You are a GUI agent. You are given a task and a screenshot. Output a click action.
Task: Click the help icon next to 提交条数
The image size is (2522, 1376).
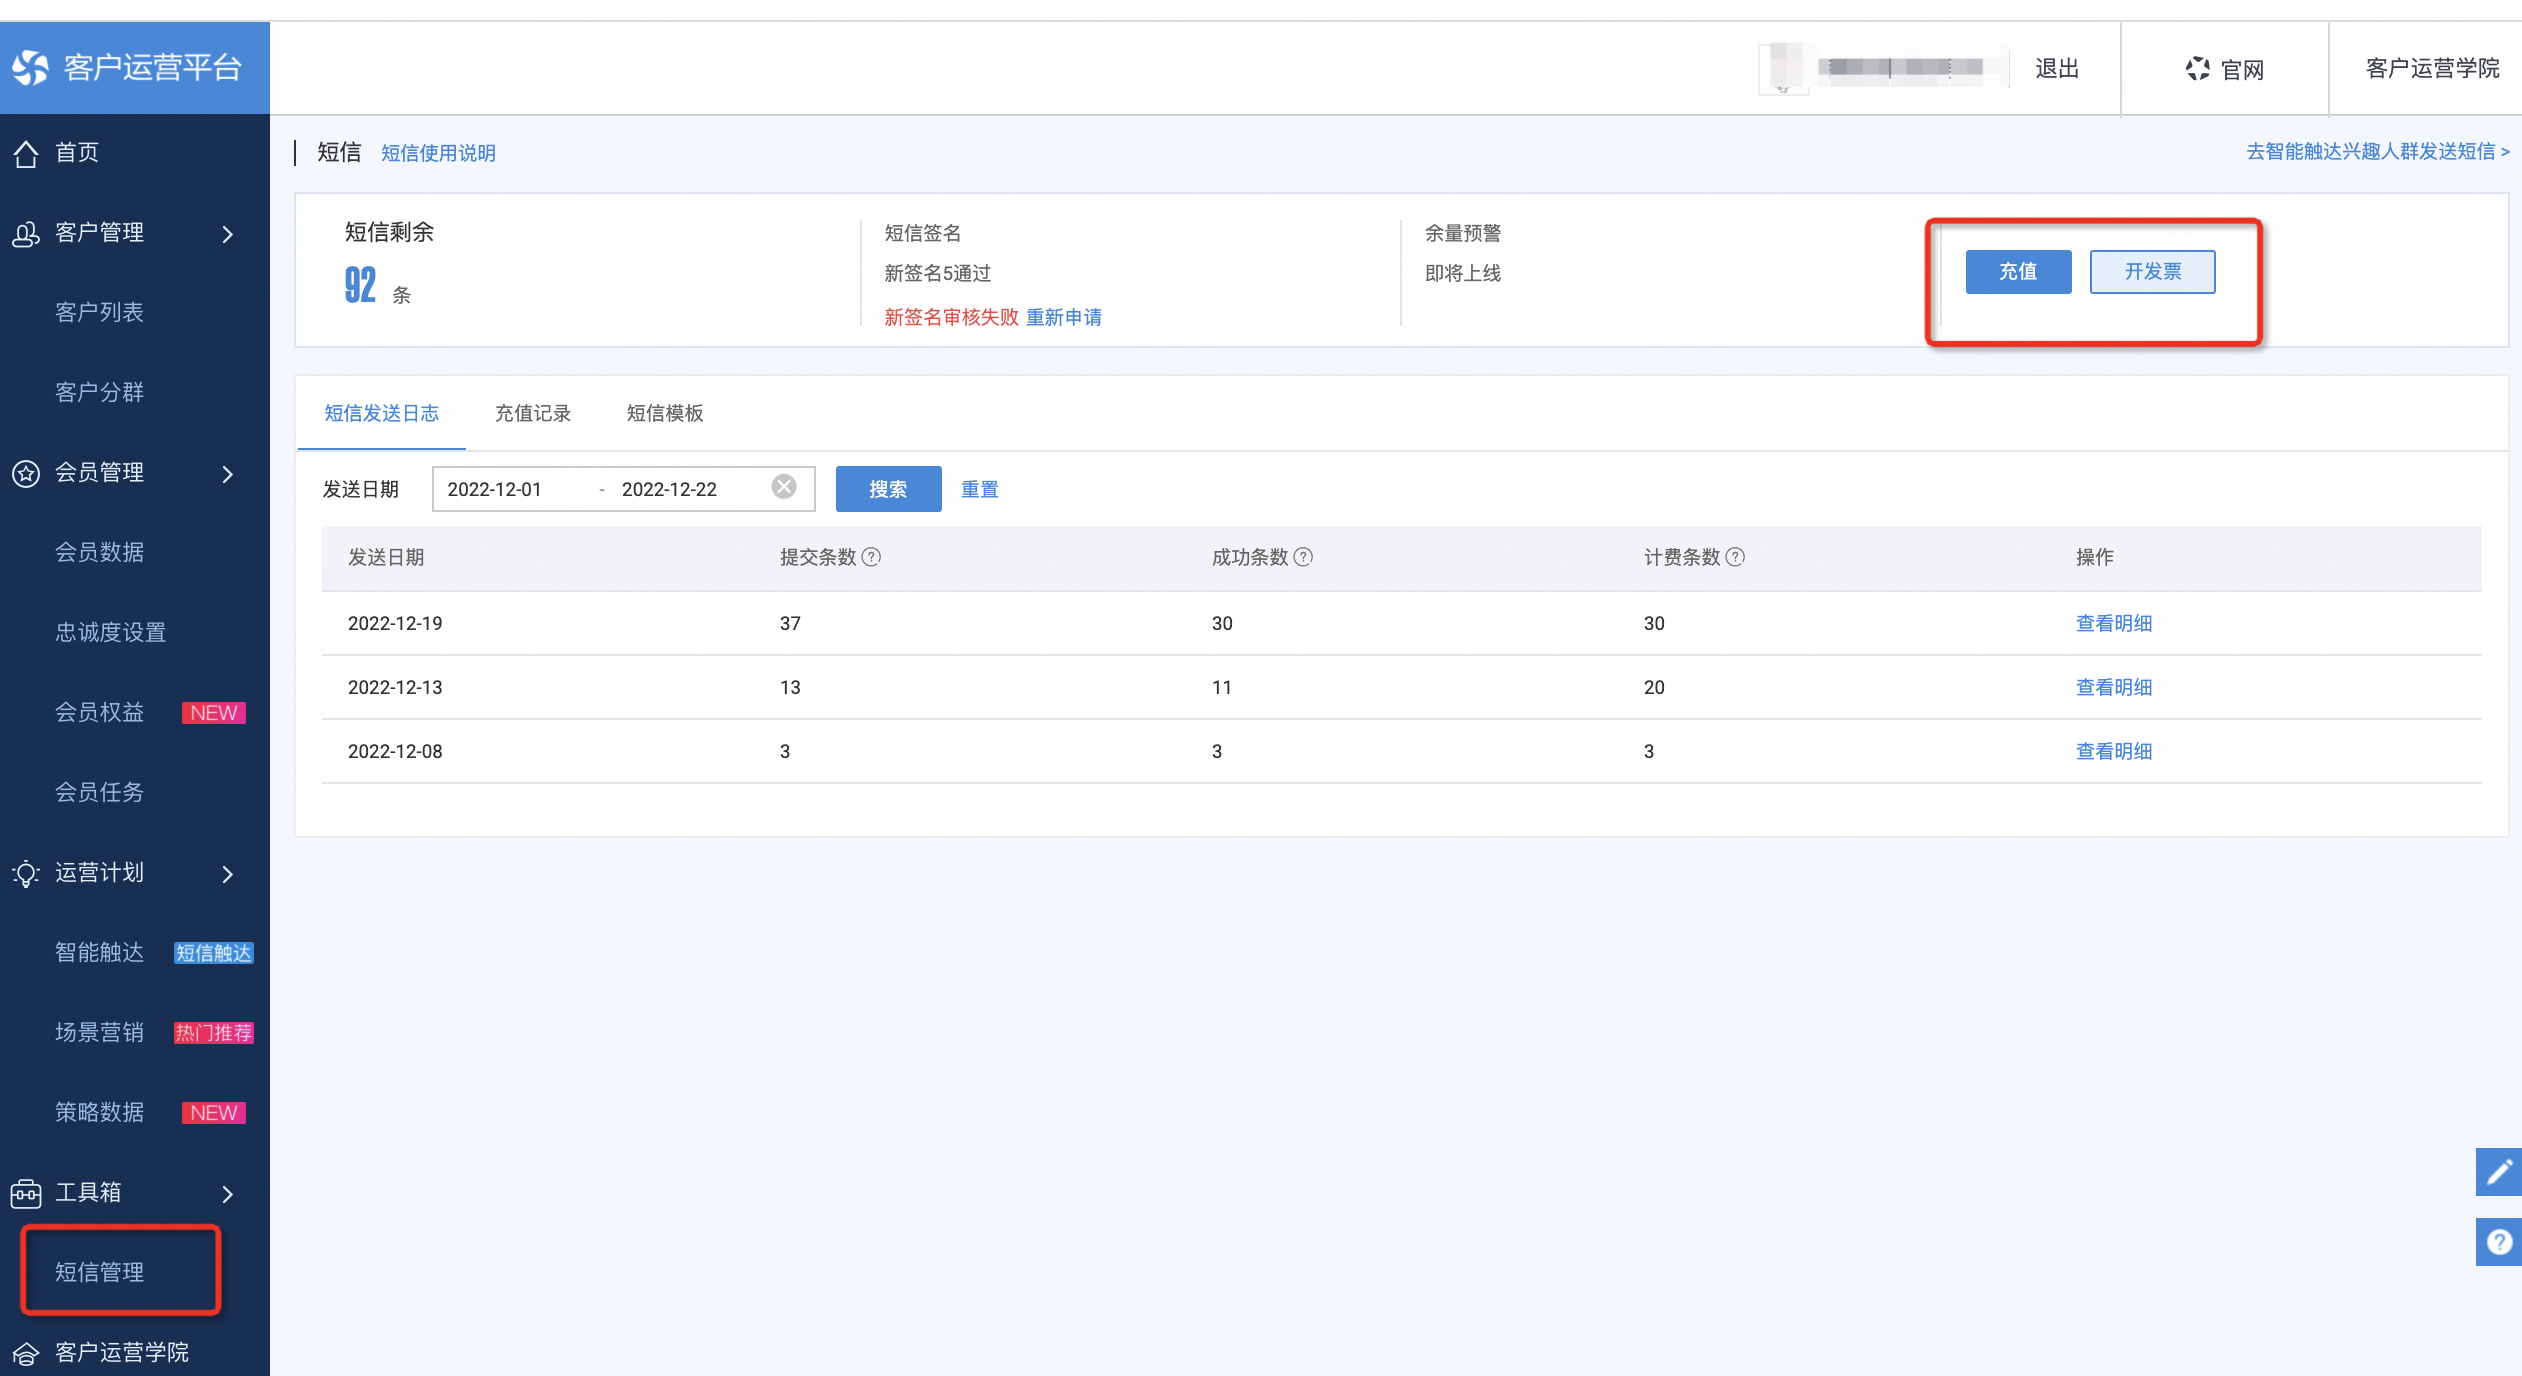(x=871, y=557)
